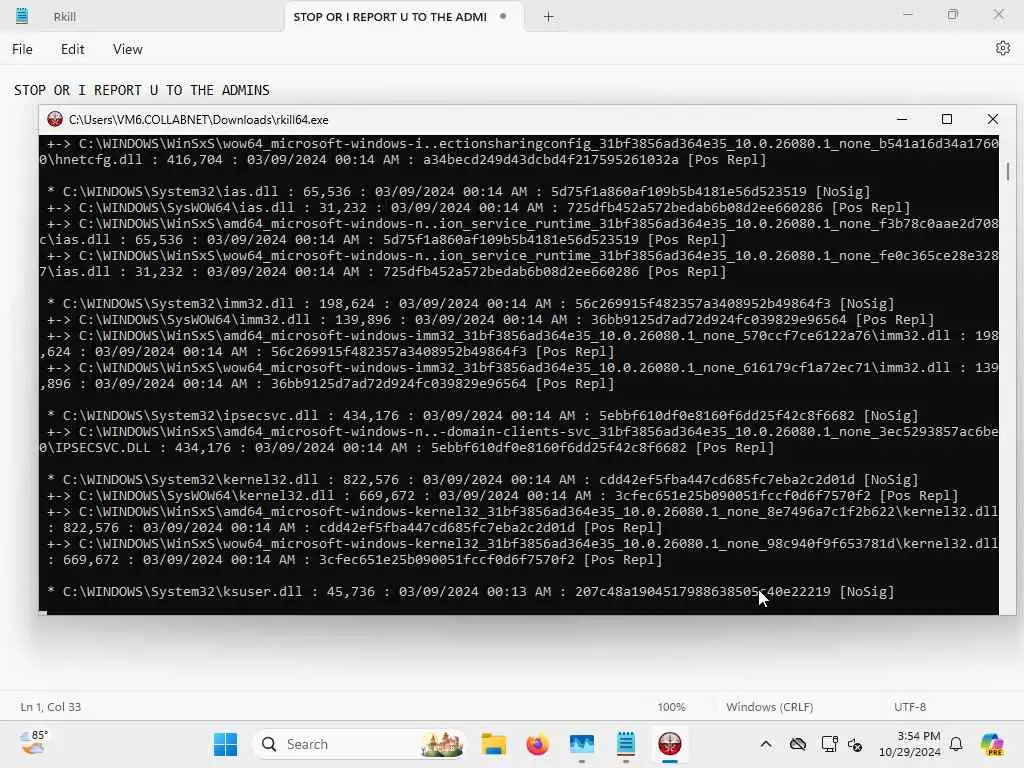Image resolution: width=1024 pixels, height=768 pixels.
Task: Click the System32\kernel32.dll console line
Action: click(483, 480)
